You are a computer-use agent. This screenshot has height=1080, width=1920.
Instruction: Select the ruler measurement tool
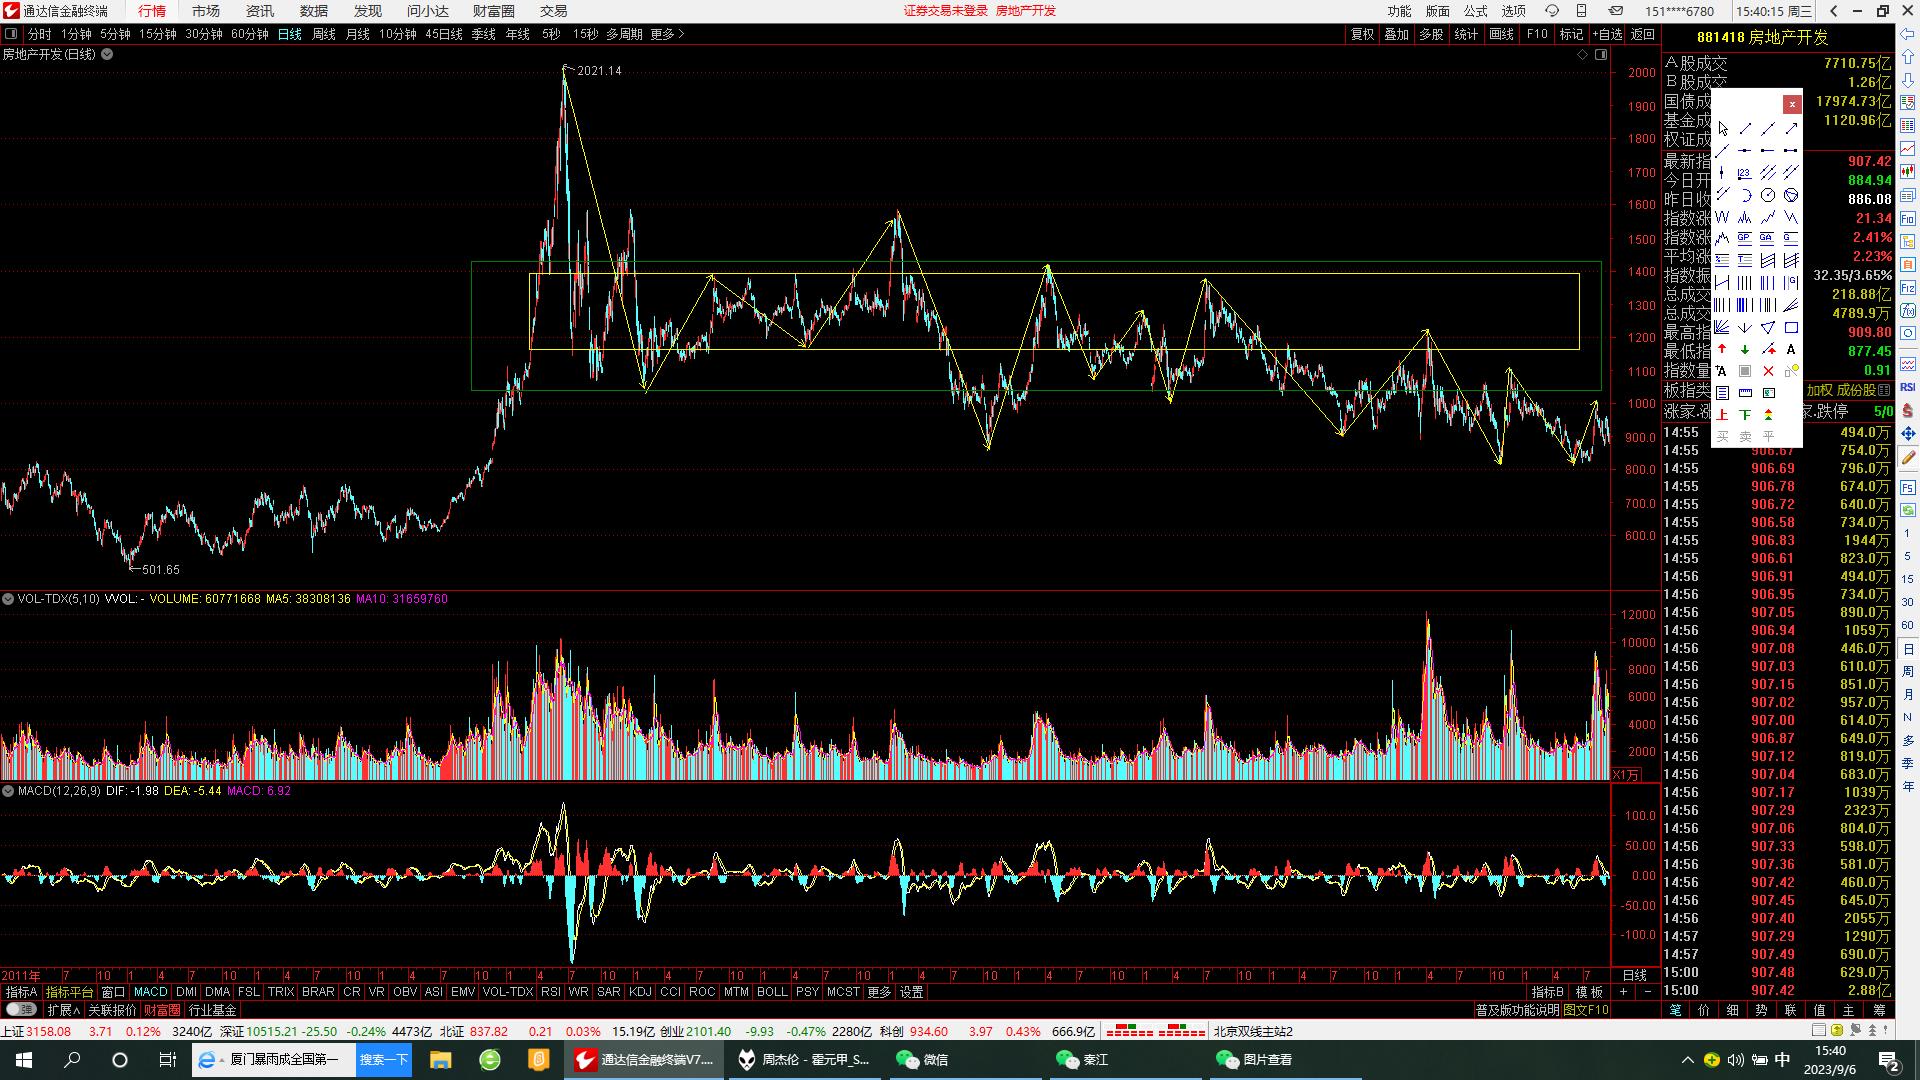[x=1745, y=393]
